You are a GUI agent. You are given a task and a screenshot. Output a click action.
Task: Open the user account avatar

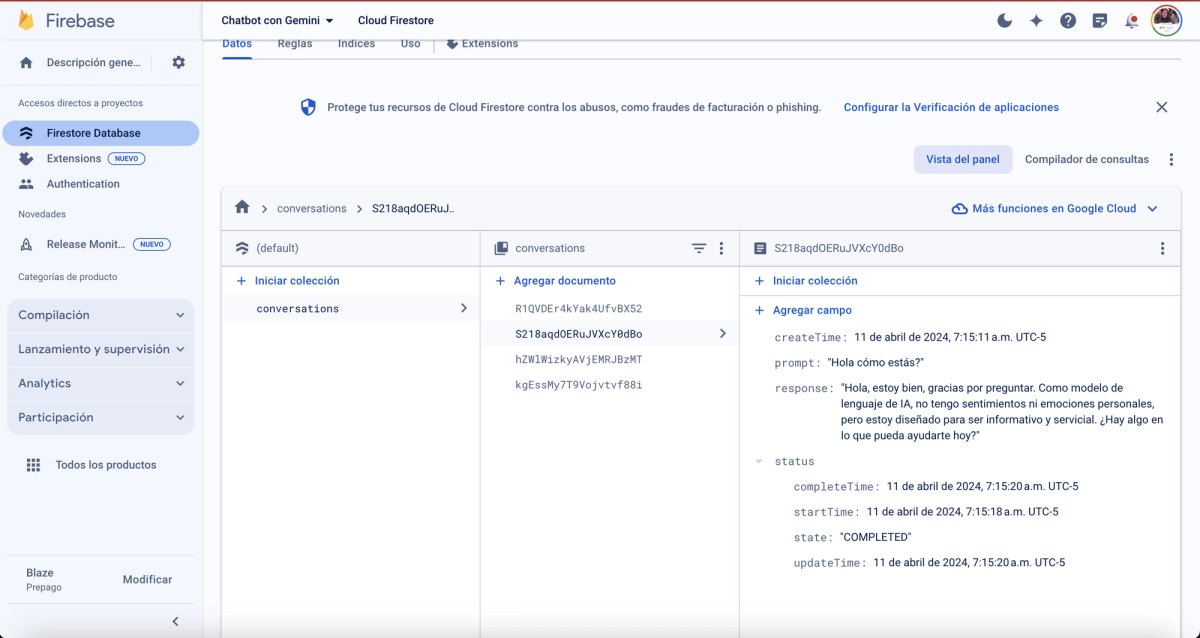point(1167,20)
